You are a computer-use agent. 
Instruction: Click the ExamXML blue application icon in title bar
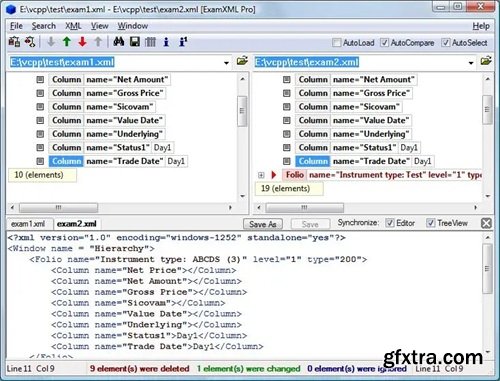[11, 9]
